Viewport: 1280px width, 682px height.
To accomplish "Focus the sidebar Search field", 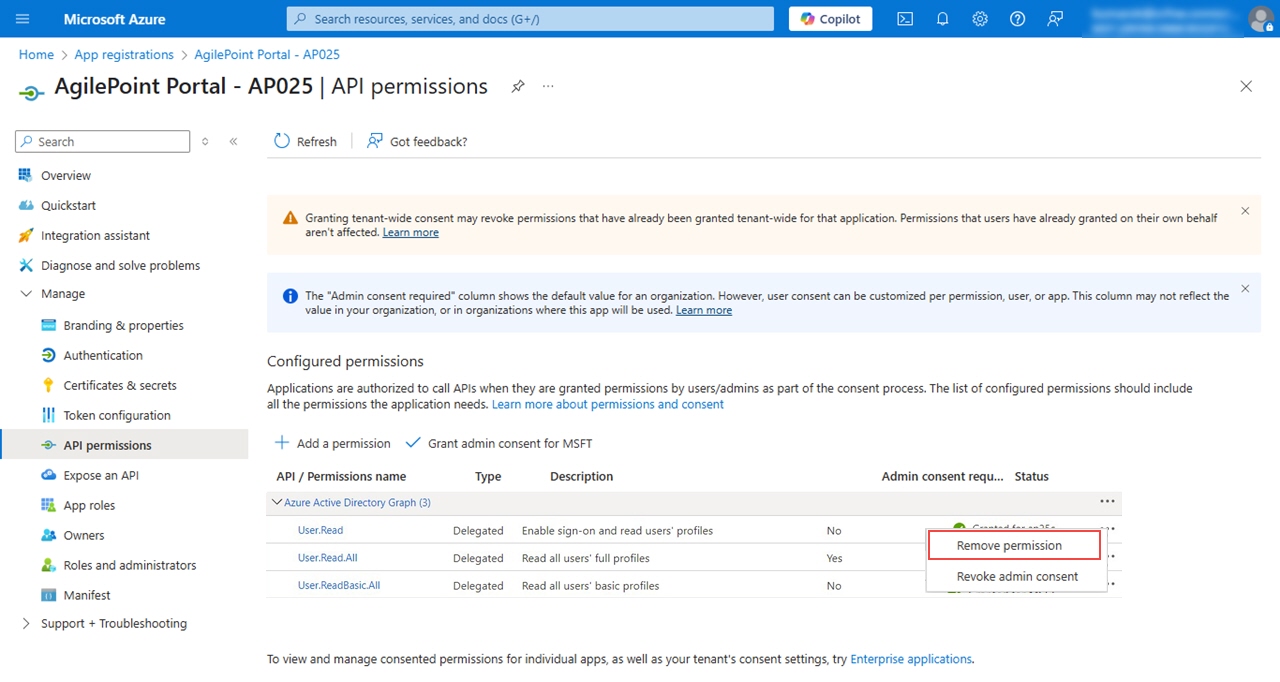I will (103, 142).
